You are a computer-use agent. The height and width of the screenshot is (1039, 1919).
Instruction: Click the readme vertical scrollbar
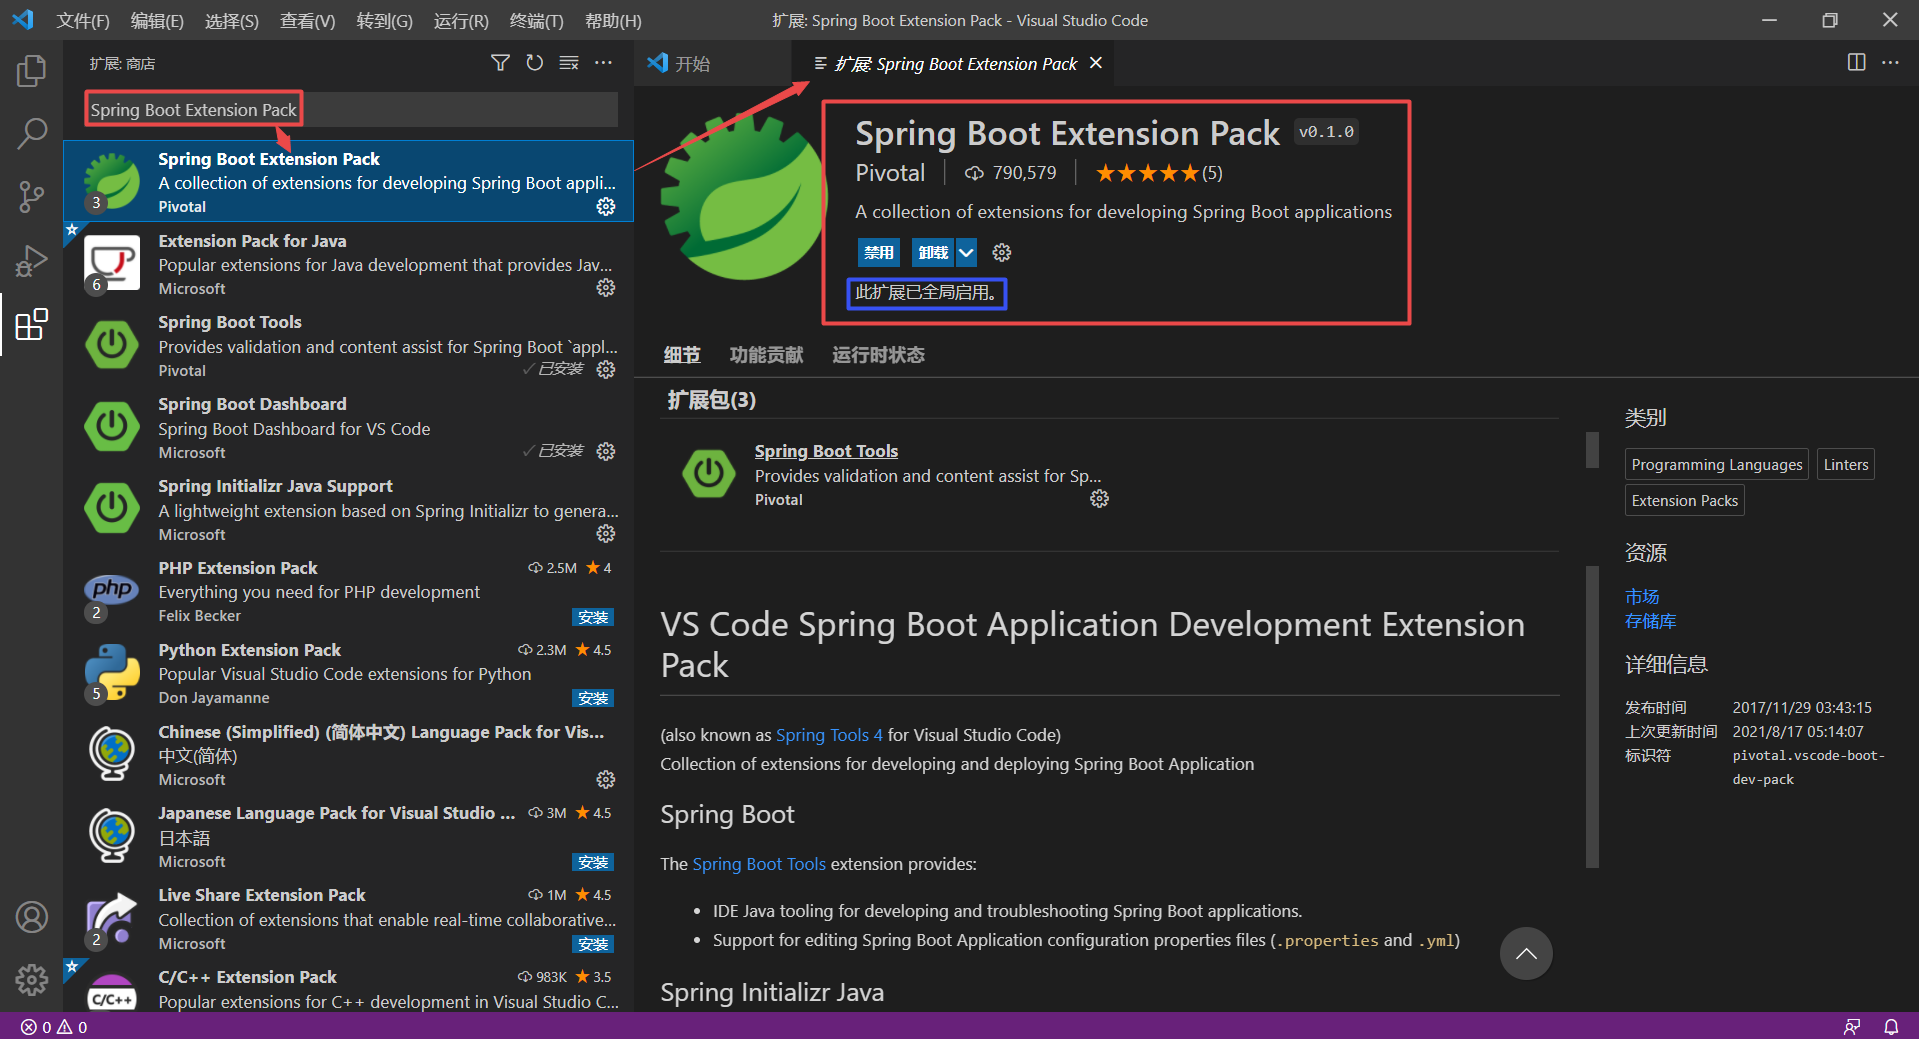point(1593,717)
